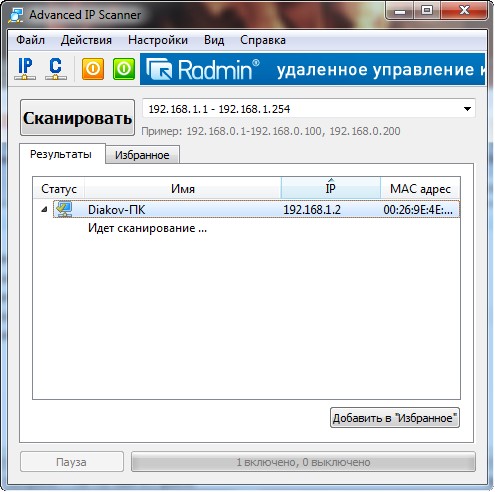Click the Идет сканирование row
This screenshot has height=492, width=495.
[x=147, y=228]
